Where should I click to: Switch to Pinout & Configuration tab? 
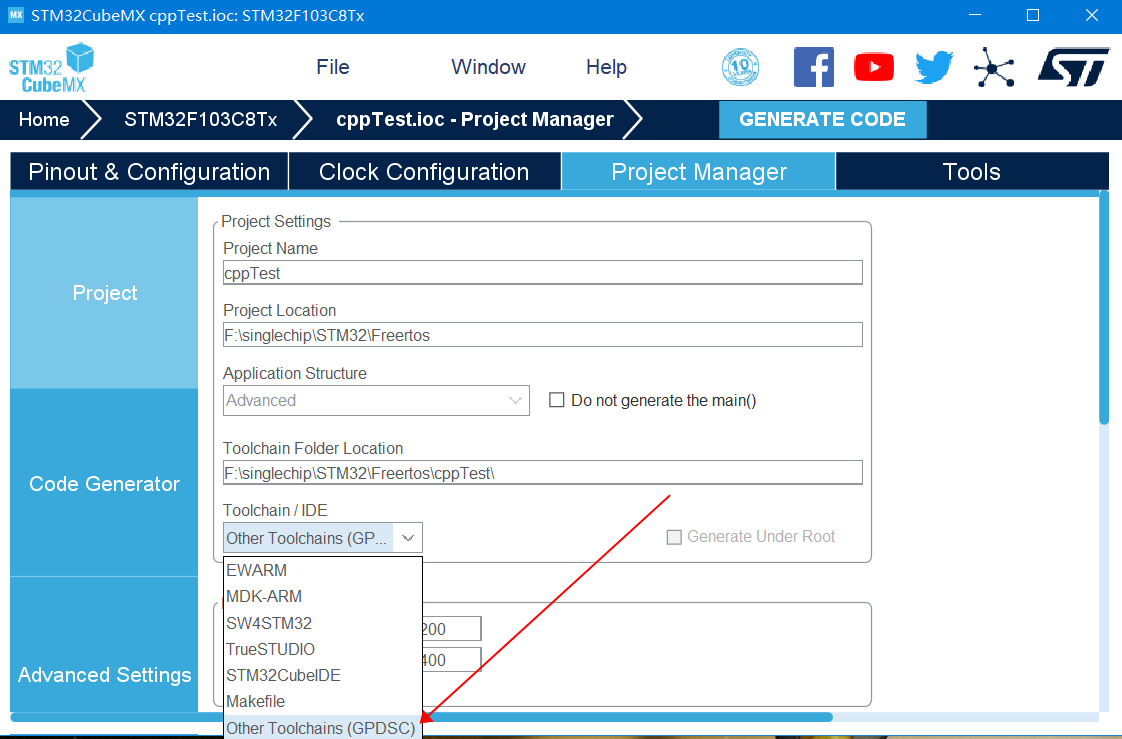click(149, 172)
